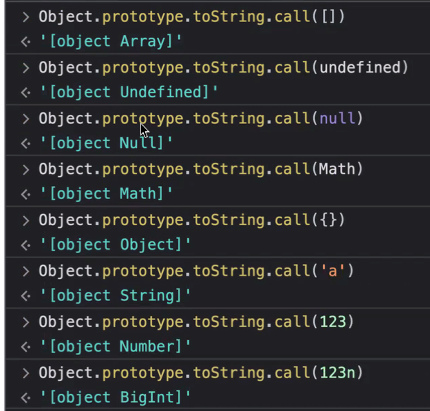Image resolution: width=430 pixels, height=411 pixels.
Task: Click the '[object Number]' output string
Action: tap(115, 347)
